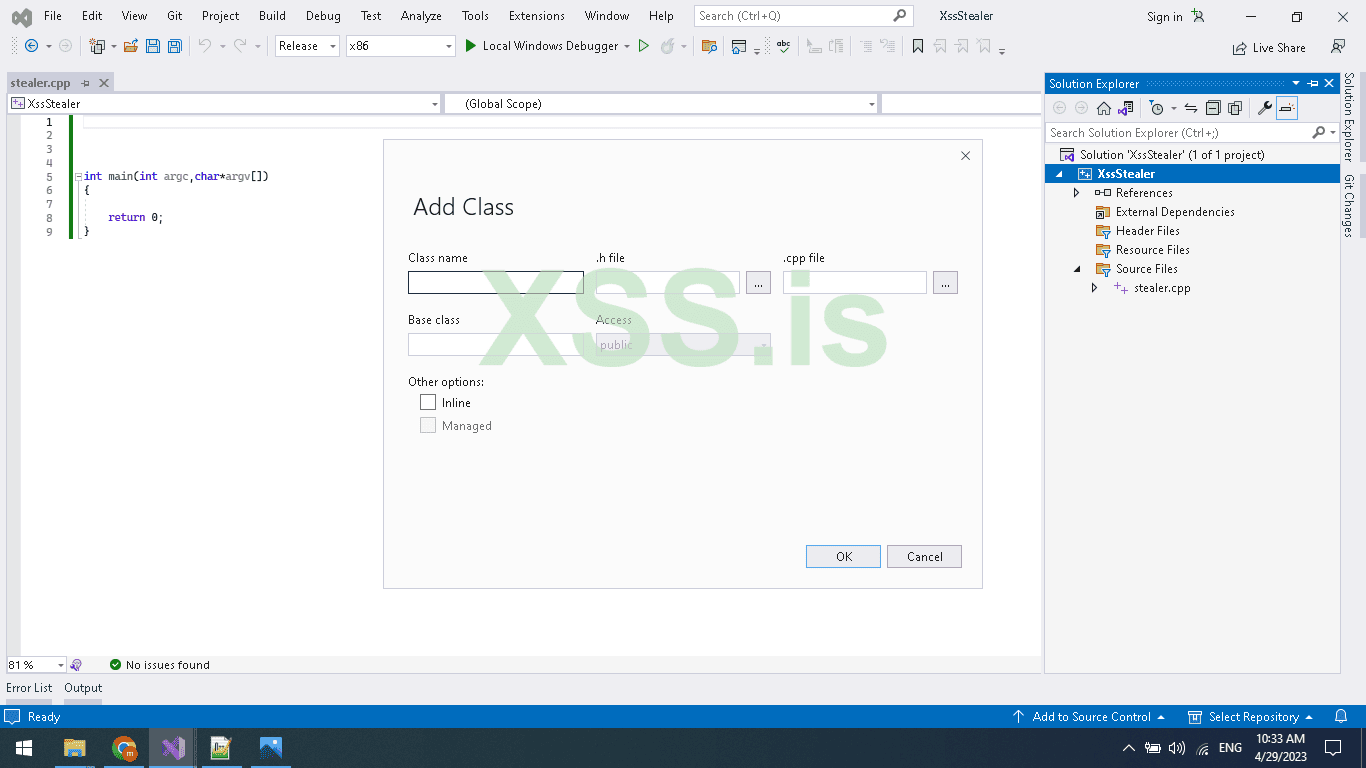Click the Navigate Backward arrow icon

pyautogui.click(x=31, y=46)
